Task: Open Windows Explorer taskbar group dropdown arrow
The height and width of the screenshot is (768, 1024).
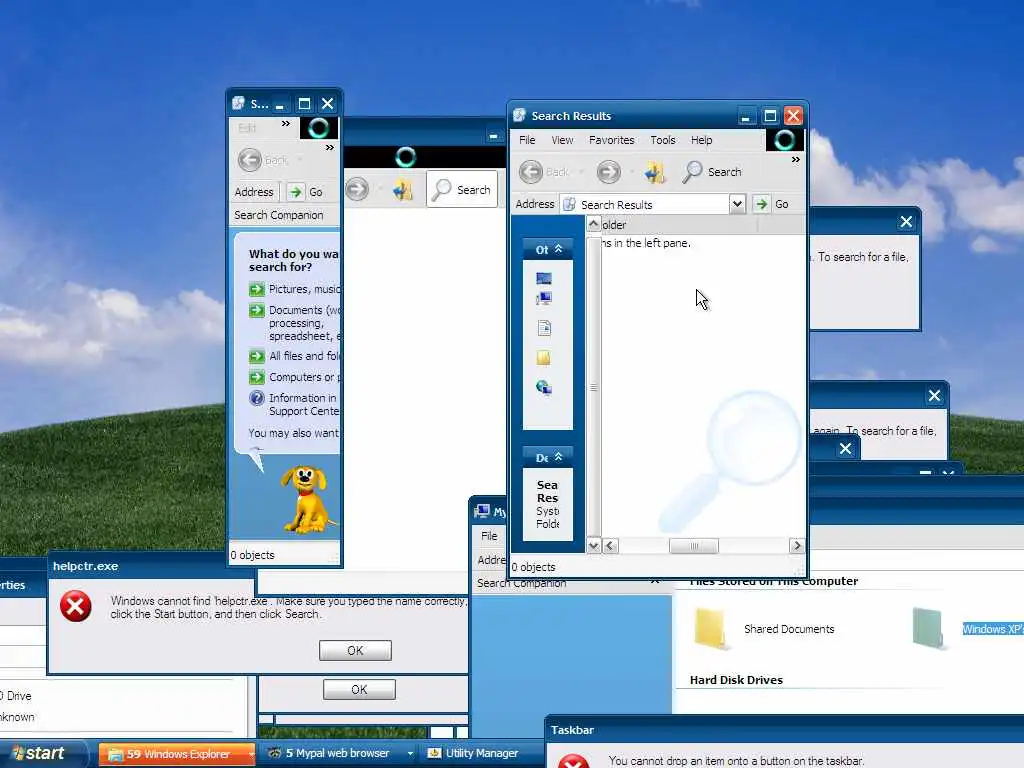Action: tap(251, 754)
